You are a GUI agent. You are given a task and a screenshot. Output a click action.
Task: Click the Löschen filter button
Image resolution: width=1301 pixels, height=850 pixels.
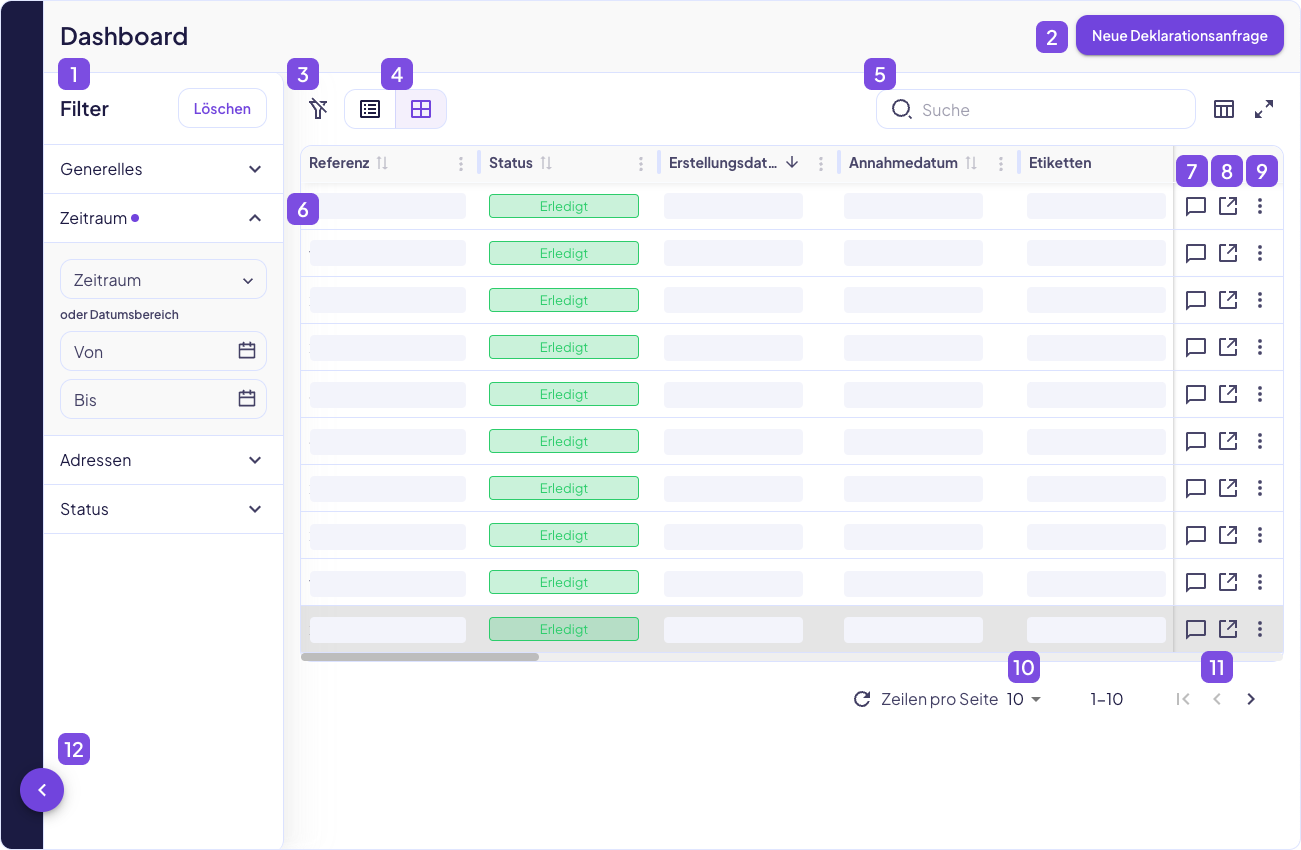coord(222,109)
